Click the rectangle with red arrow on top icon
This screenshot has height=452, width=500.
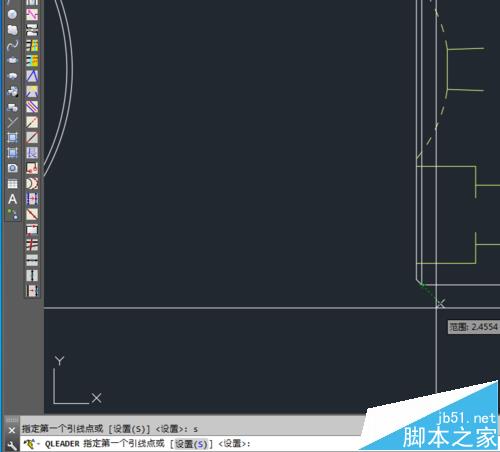32,230
